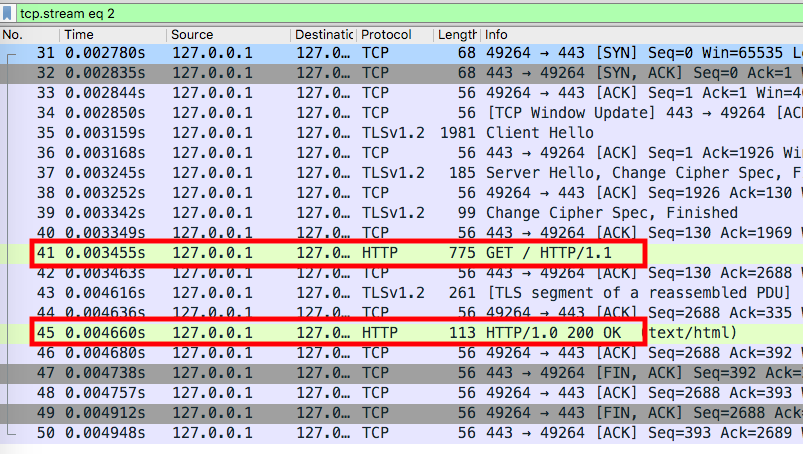Select packet 35 Client Hello row
The width and height of the screenshot is (803, 454).
tap(402, 133)
